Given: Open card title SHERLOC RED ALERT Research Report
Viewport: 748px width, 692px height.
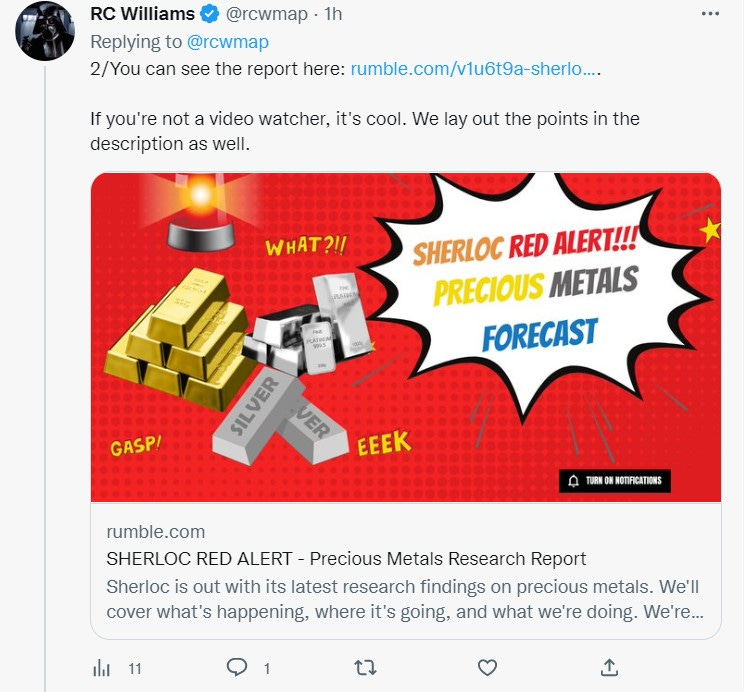Looking at the screenshot, I should coord(346,558).
